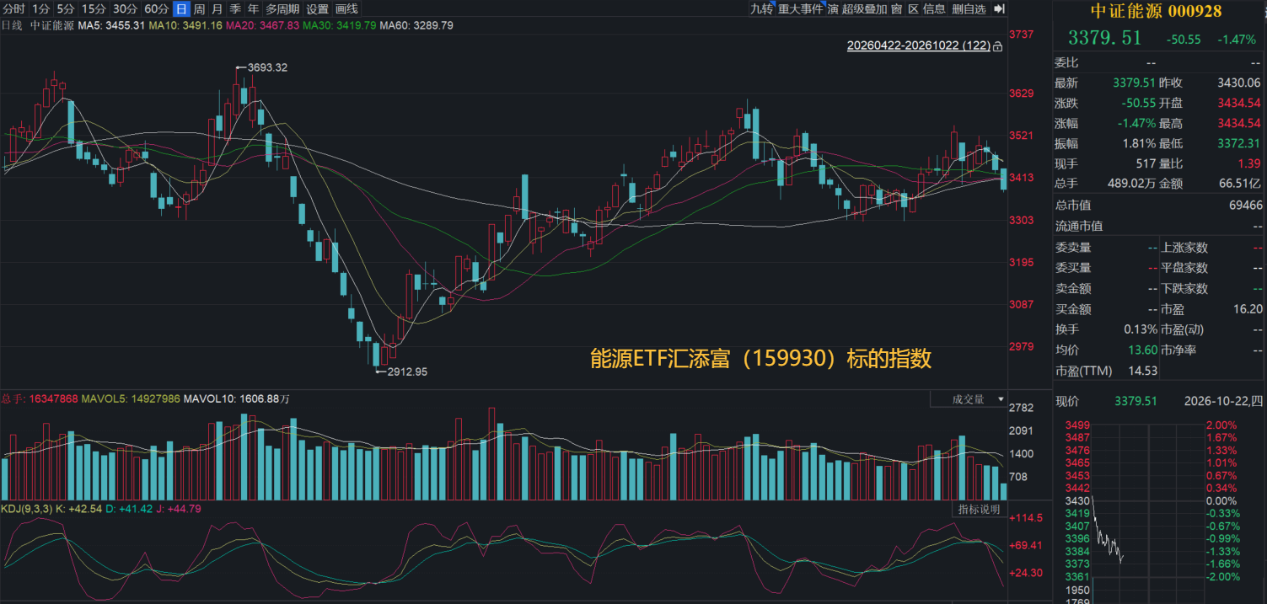Open 超级叠加 super overlay
This screenshot has height=604, width=1267.
click(864, 9)
